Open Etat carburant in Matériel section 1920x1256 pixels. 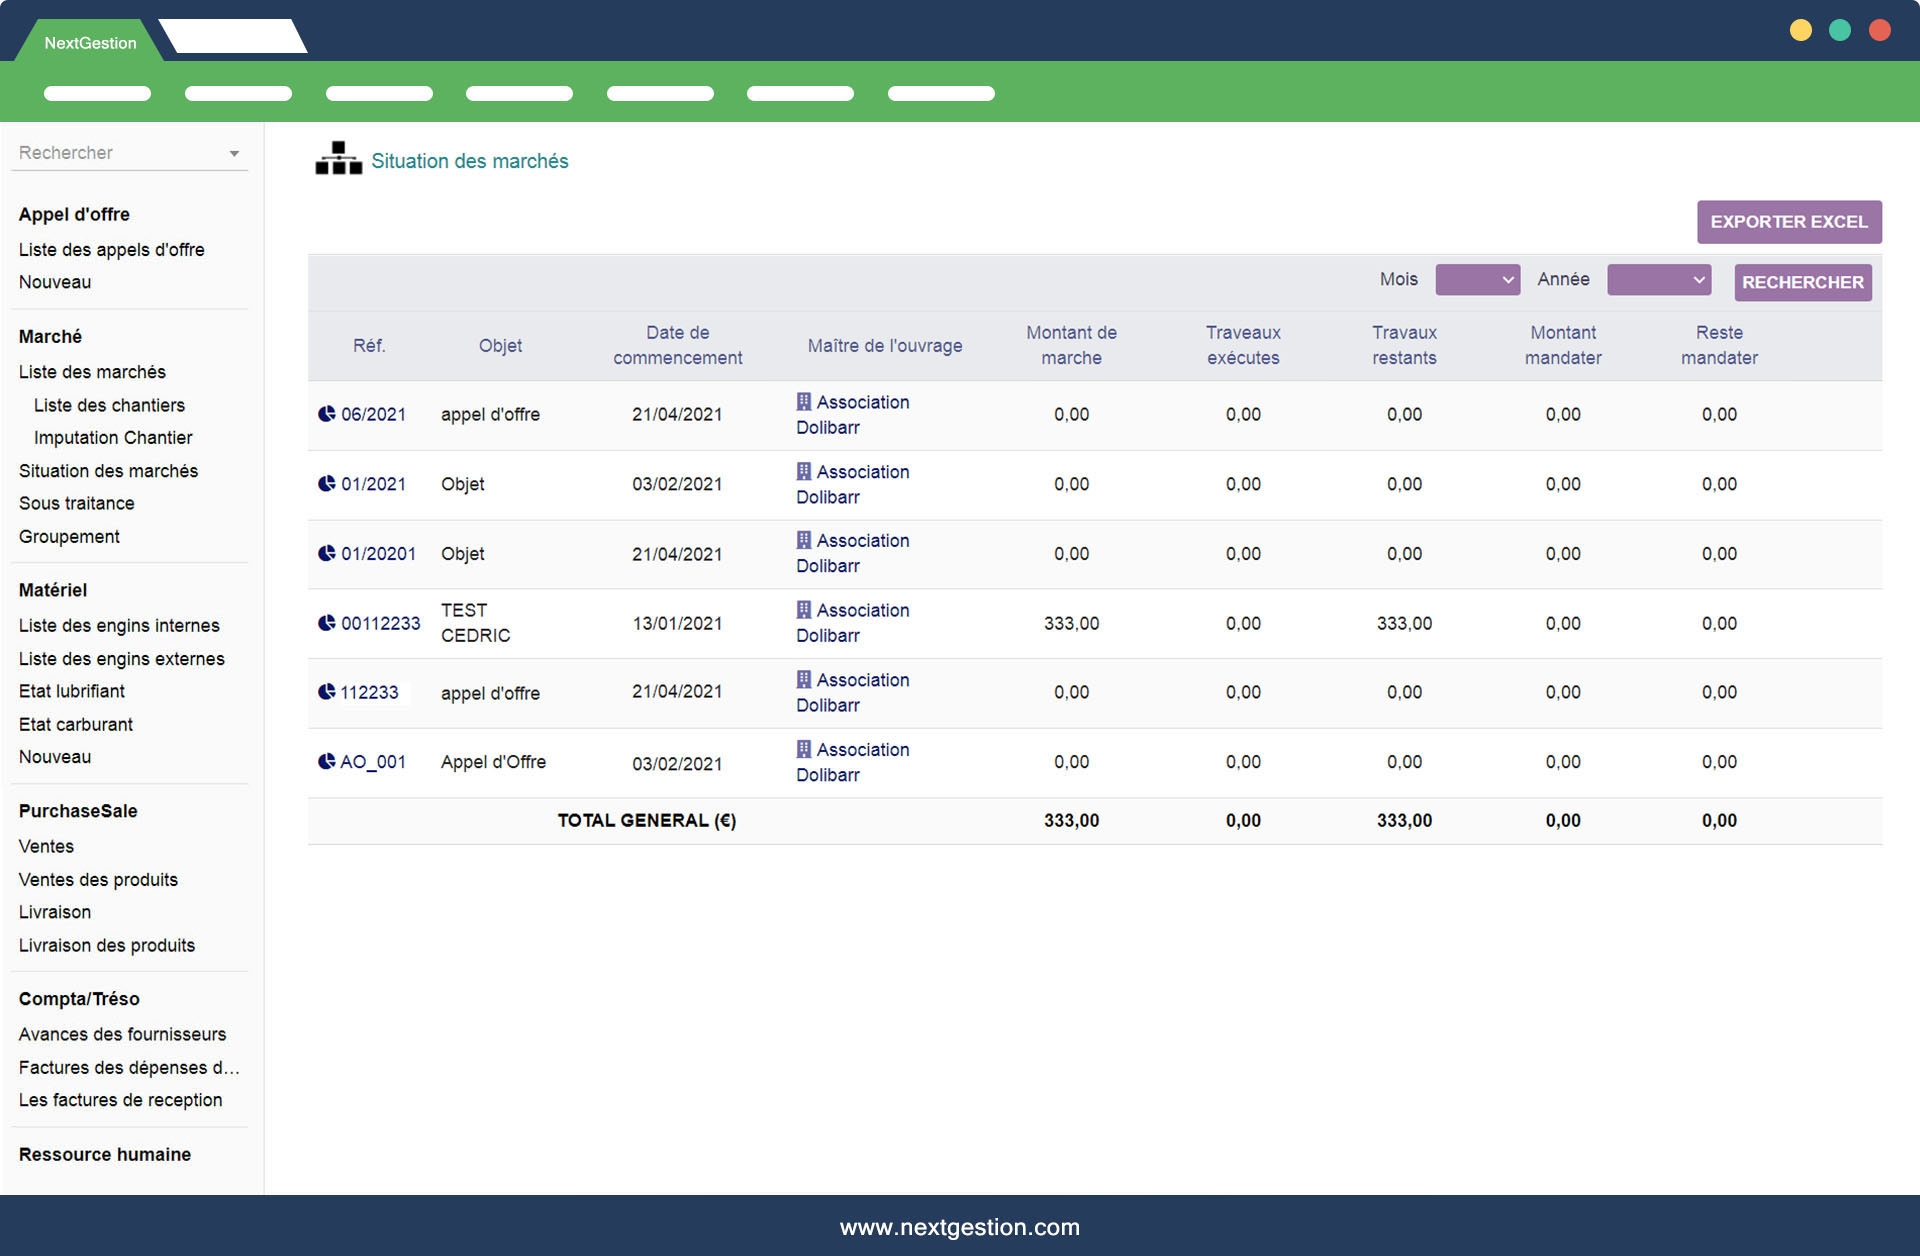(76, 724)
